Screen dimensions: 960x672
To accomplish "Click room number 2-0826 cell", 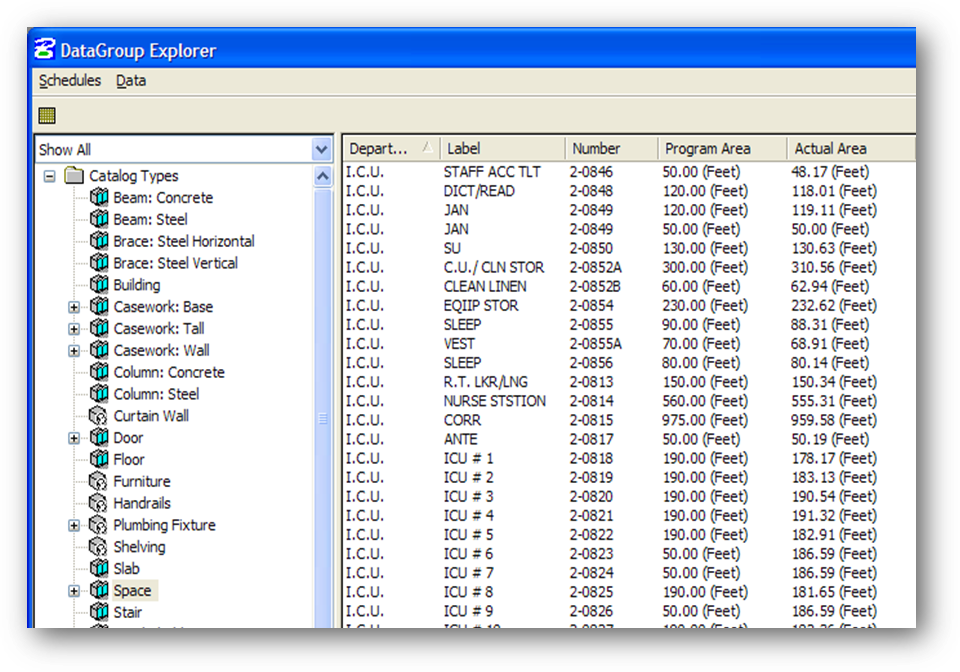I will (x=591, y=611).
